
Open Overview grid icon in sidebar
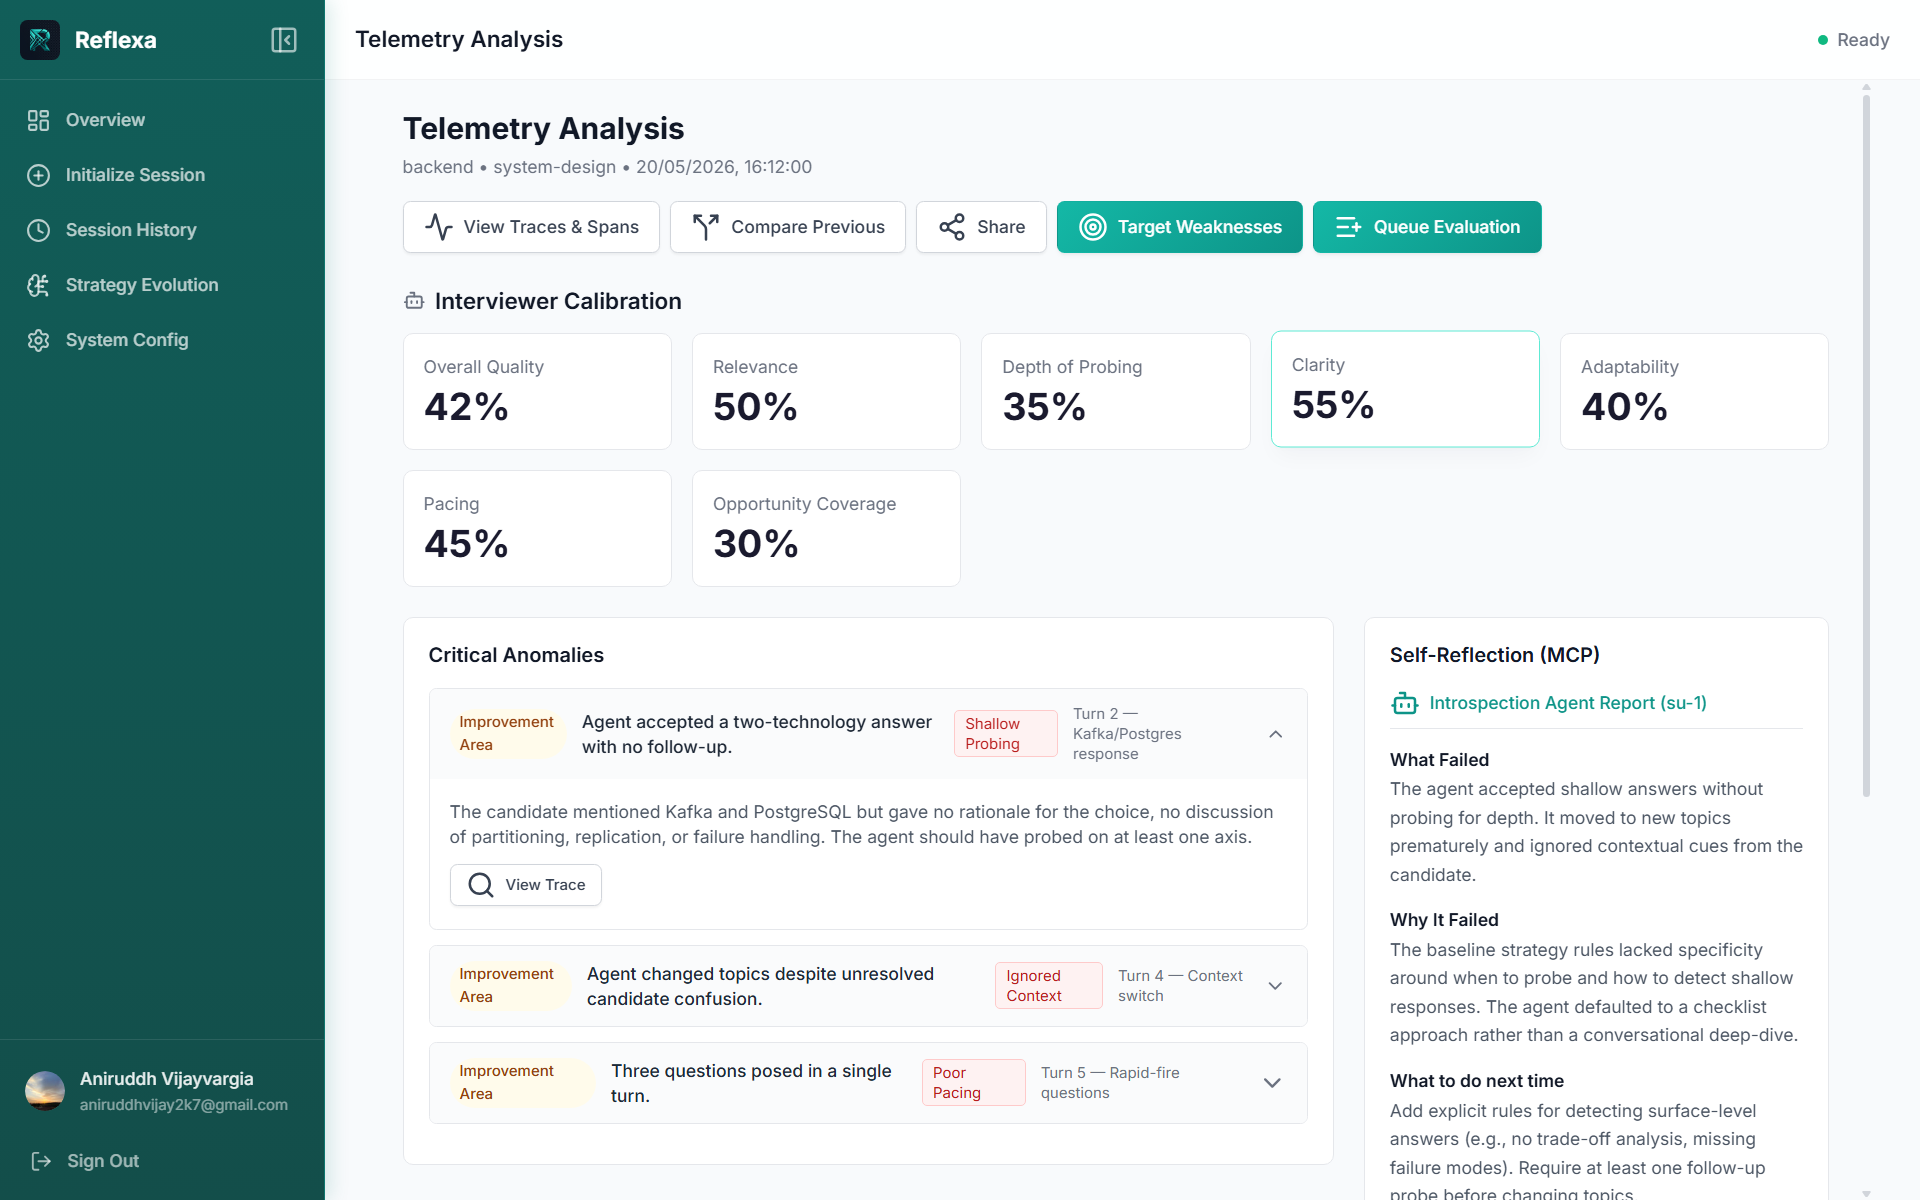coord(38,120)
